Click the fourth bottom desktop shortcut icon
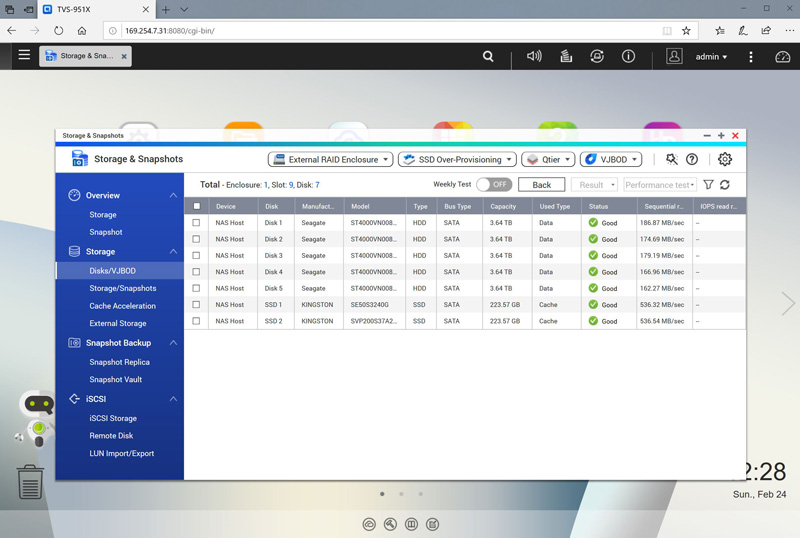800x538 pixels. click(x=433, y=524)
